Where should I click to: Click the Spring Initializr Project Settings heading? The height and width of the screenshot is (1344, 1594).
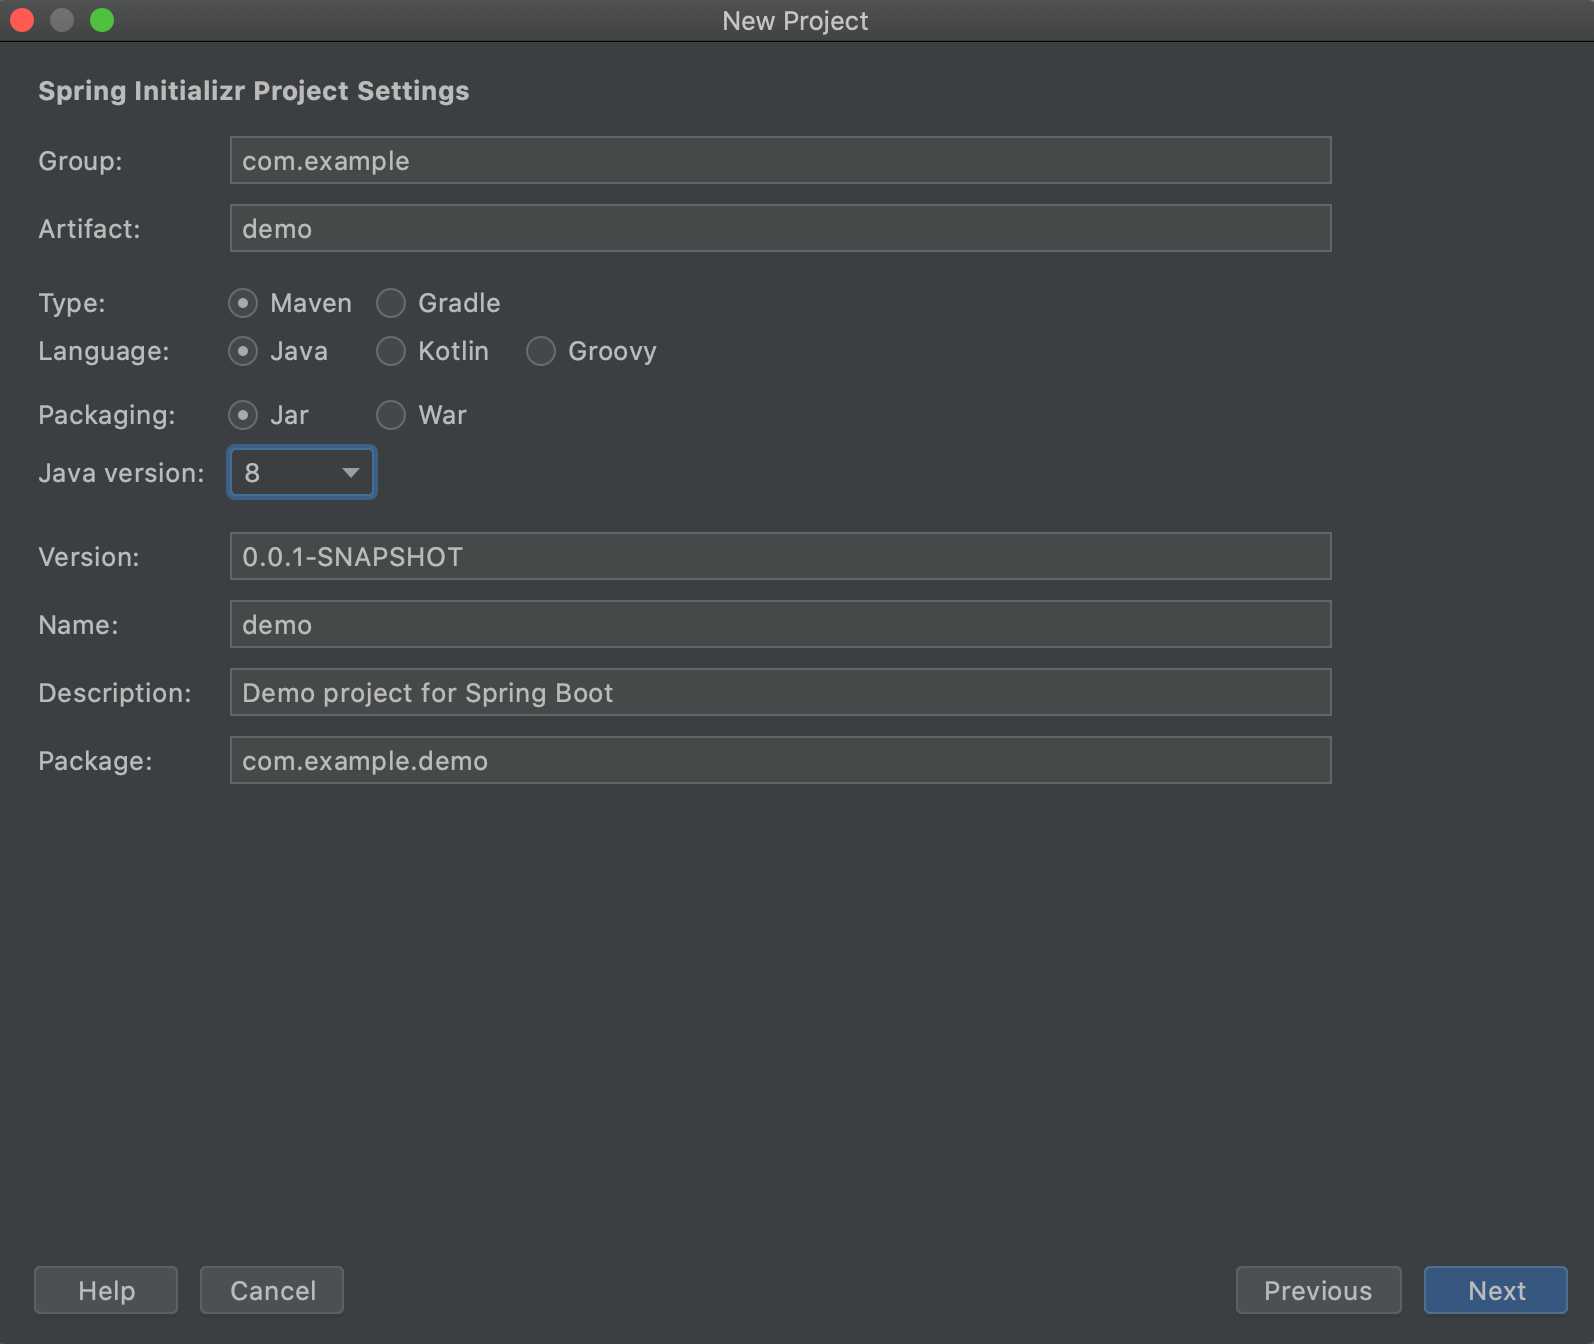[254, 91]
